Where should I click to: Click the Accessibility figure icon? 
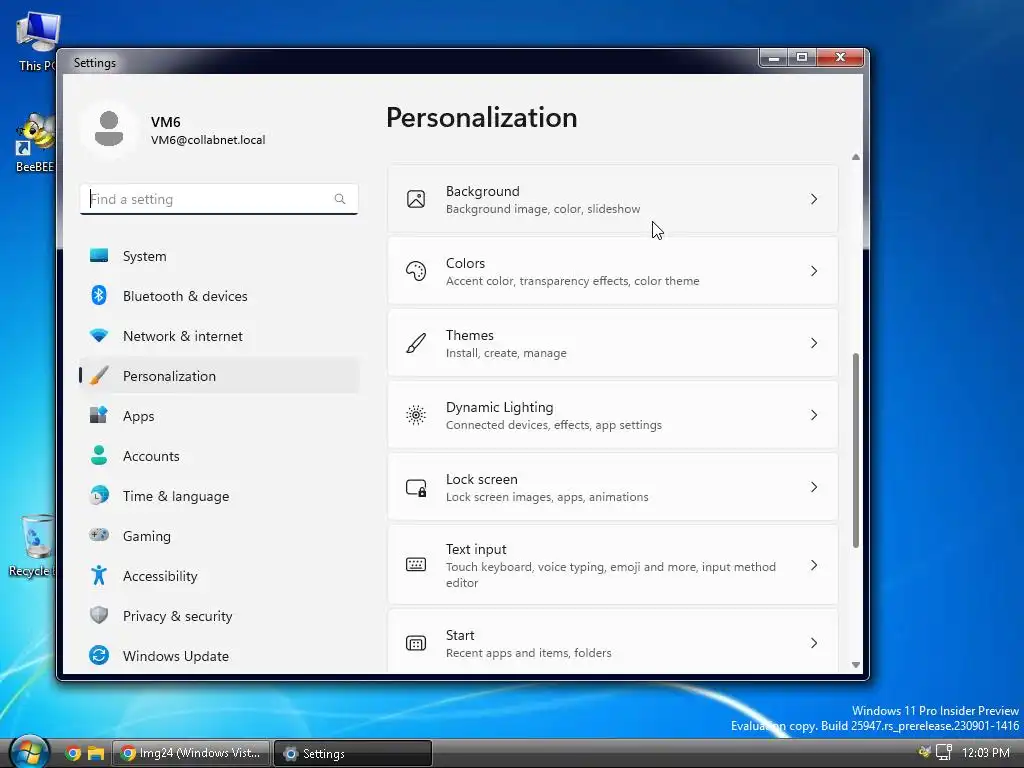(x=99, y=575)
